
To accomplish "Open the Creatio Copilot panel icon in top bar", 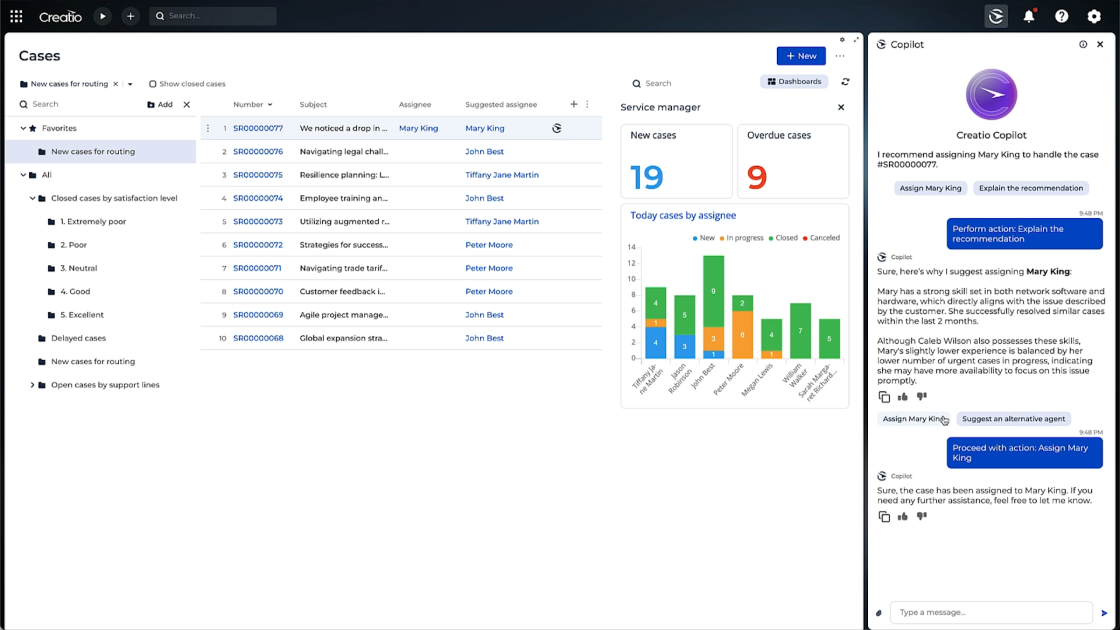I will (995, 16).
